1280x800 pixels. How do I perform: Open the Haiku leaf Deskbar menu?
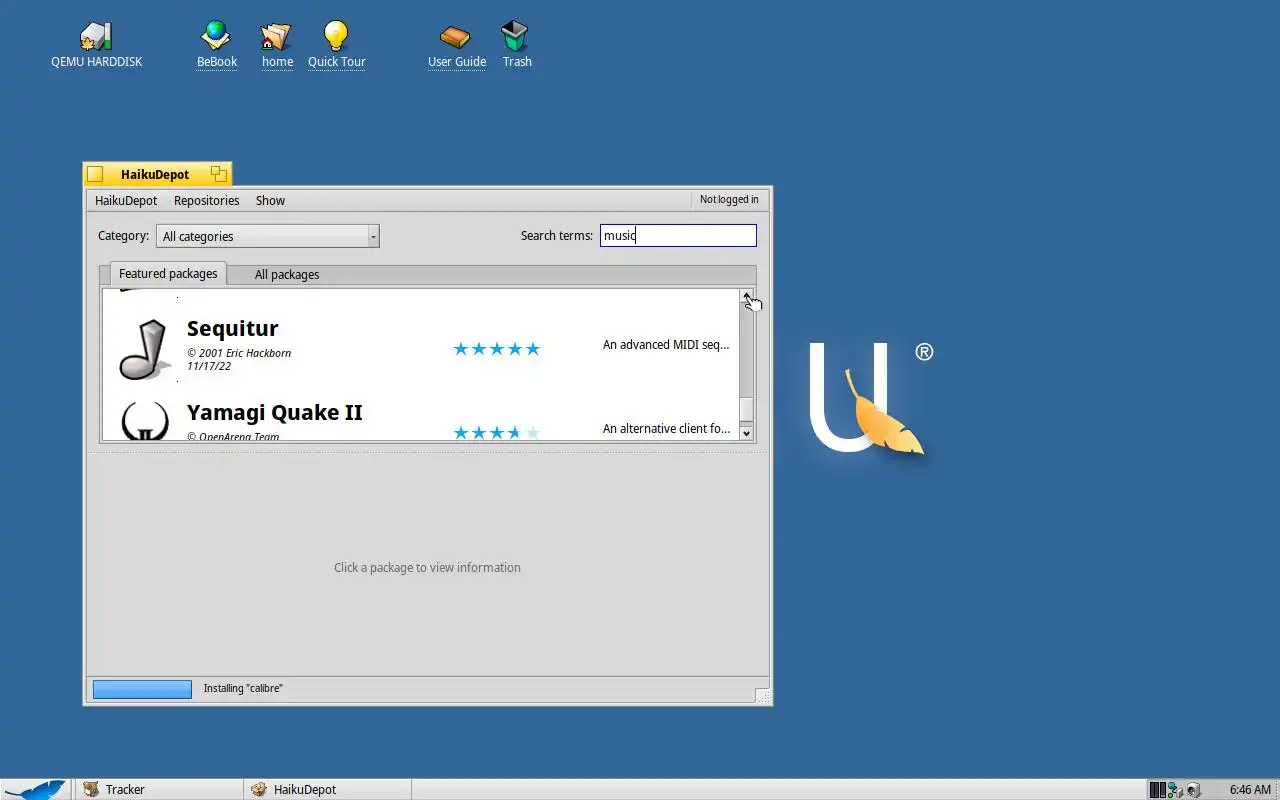click(x=35, y=789)
